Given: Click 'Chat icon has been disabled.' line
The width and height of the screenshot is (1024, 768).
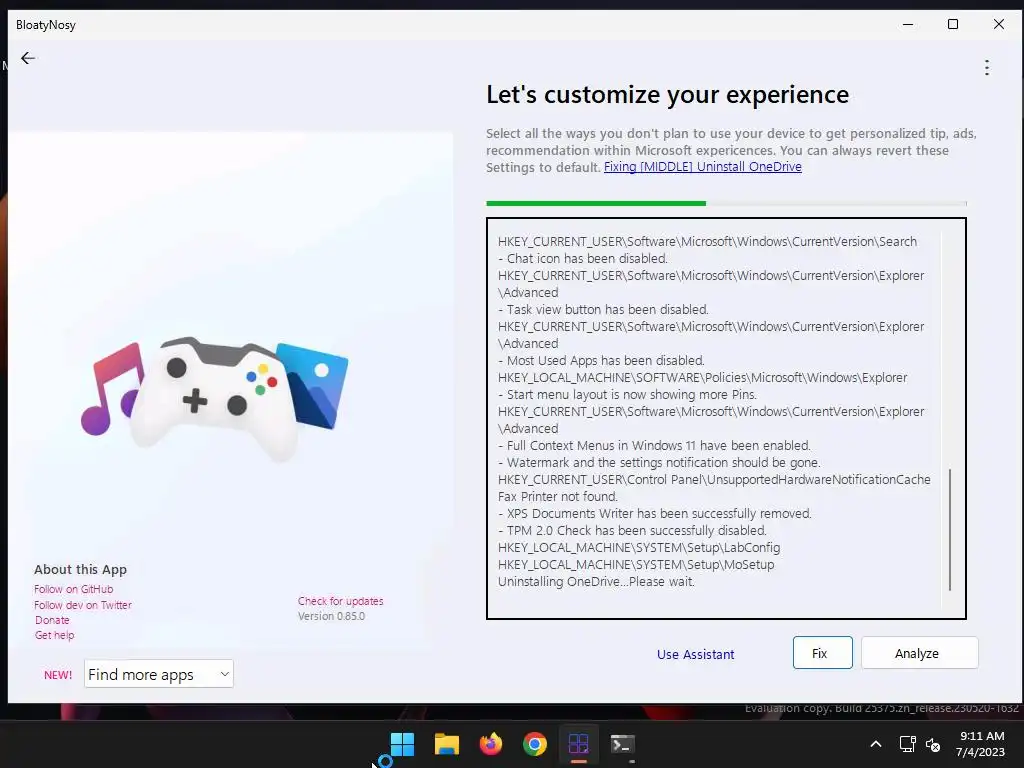Looking at the screenshot, I should click(x=583, y=259).
